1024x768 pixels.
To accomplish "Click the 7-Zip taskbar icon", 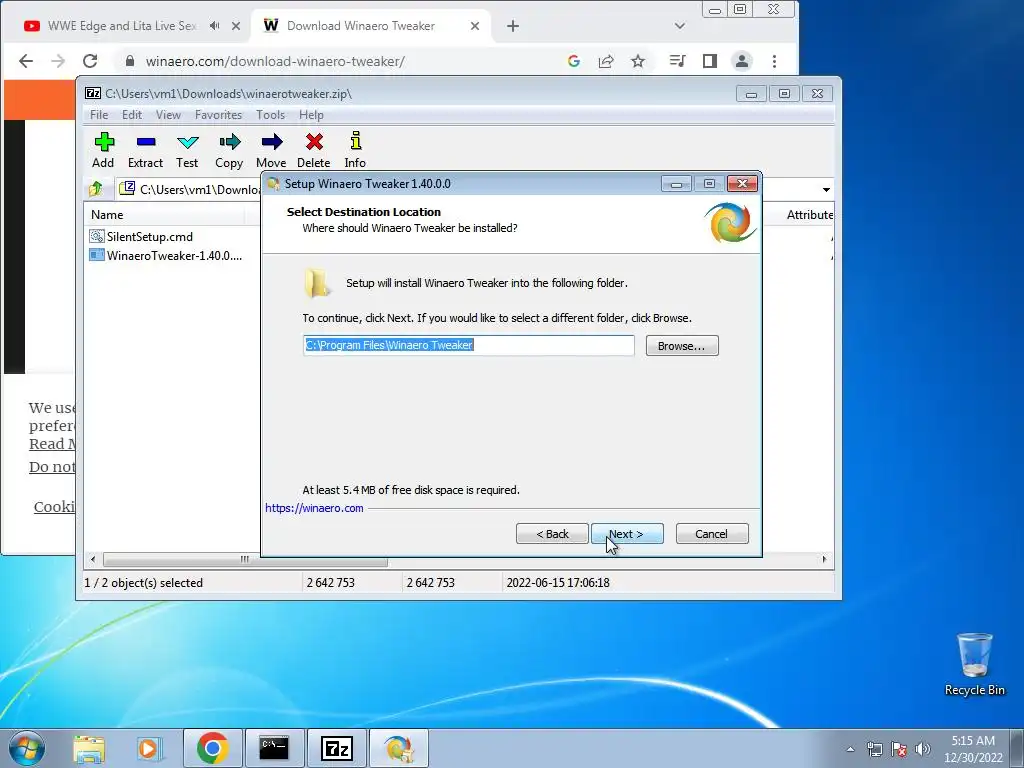I will click(337, 748).
